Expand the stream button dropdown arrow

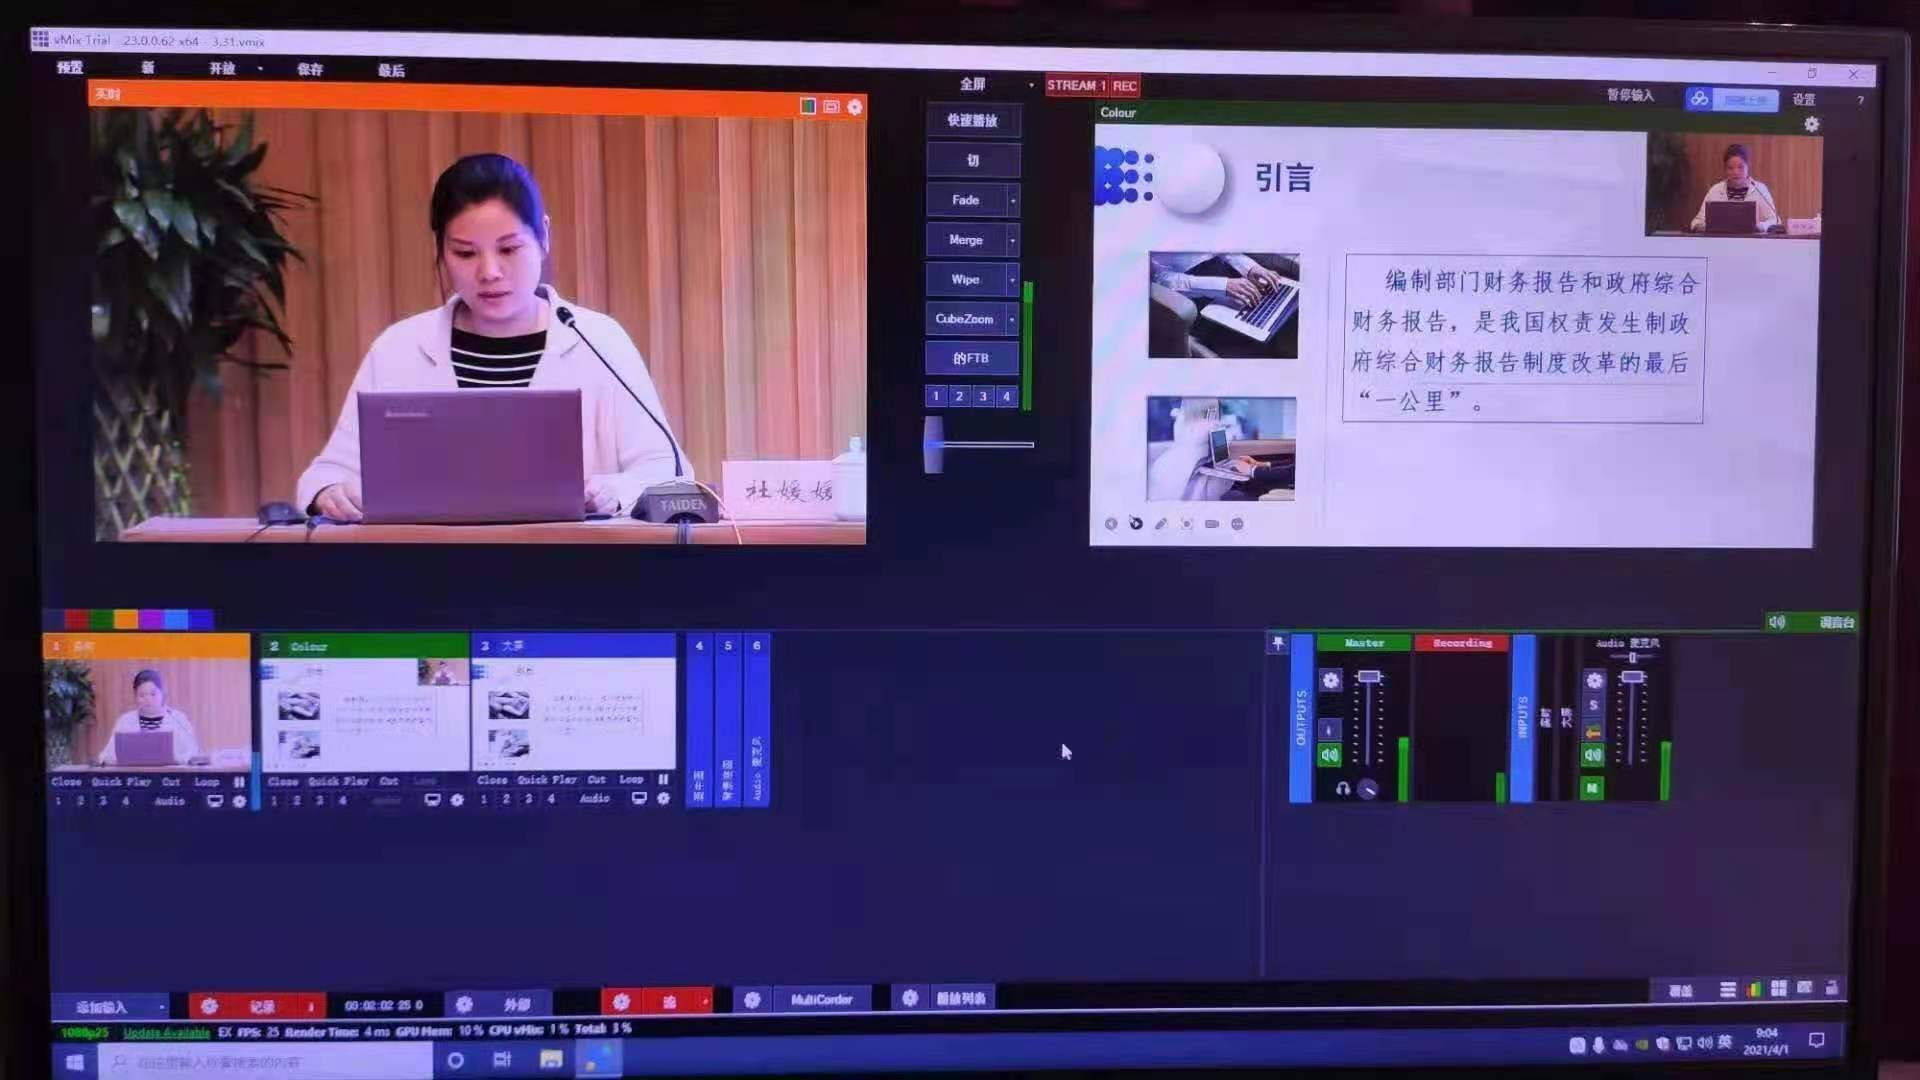click(x=705, y=1001)
